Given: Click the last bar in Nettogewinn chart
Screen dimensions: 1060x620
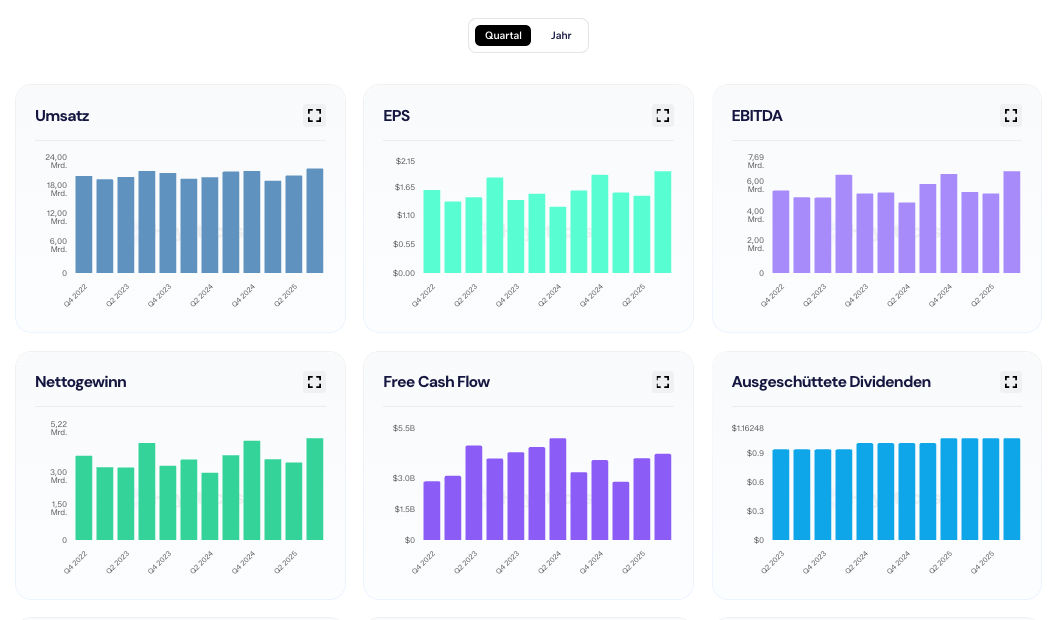Looking at the screenshot, I should (x=315, y=490).
